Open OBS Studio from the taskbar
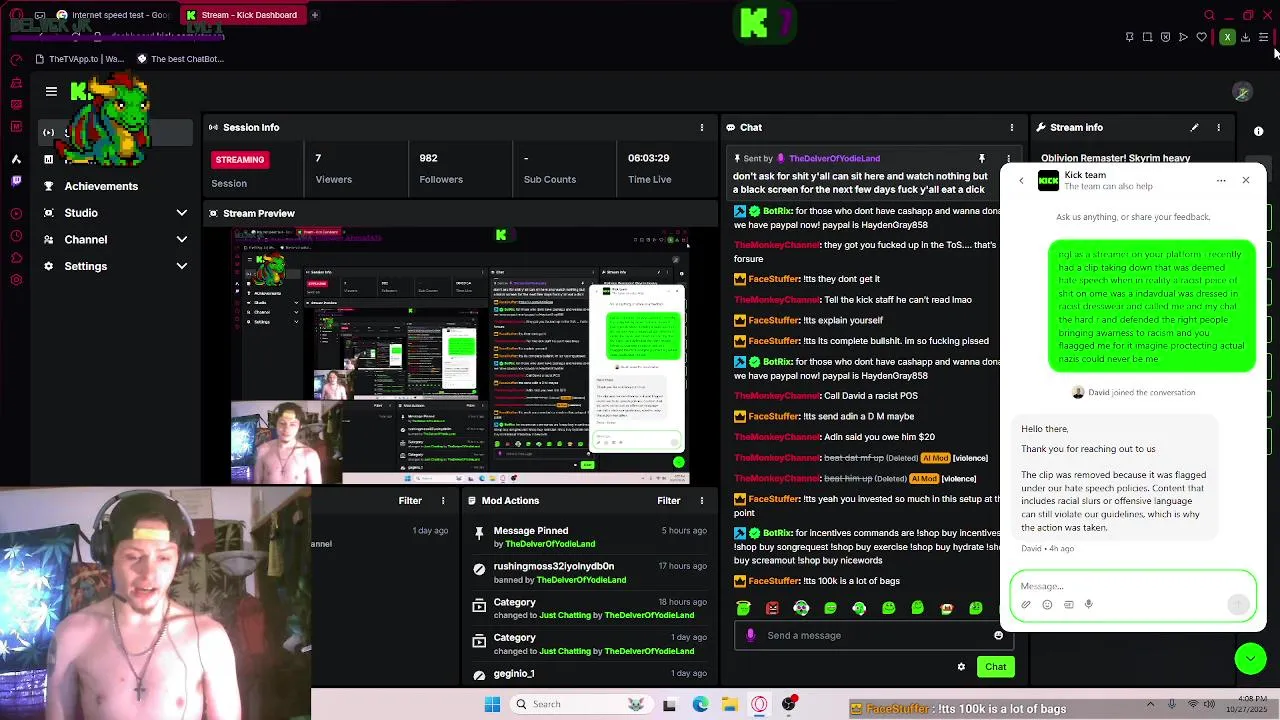The image size is (1280, 720). click(x=789, y=704)
